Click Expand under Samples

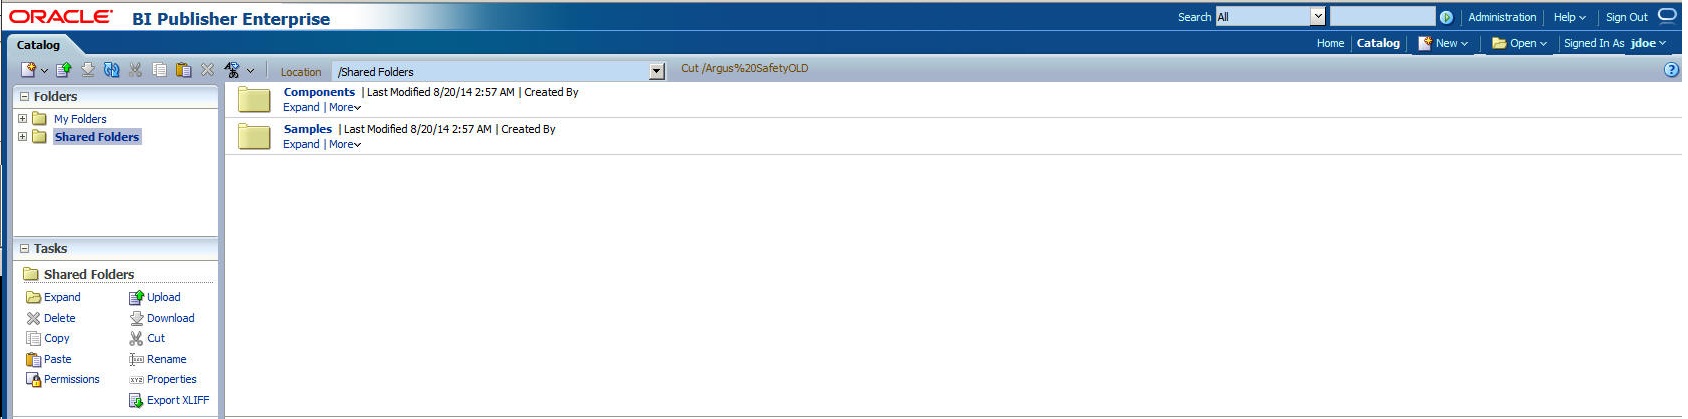(301, 144)
